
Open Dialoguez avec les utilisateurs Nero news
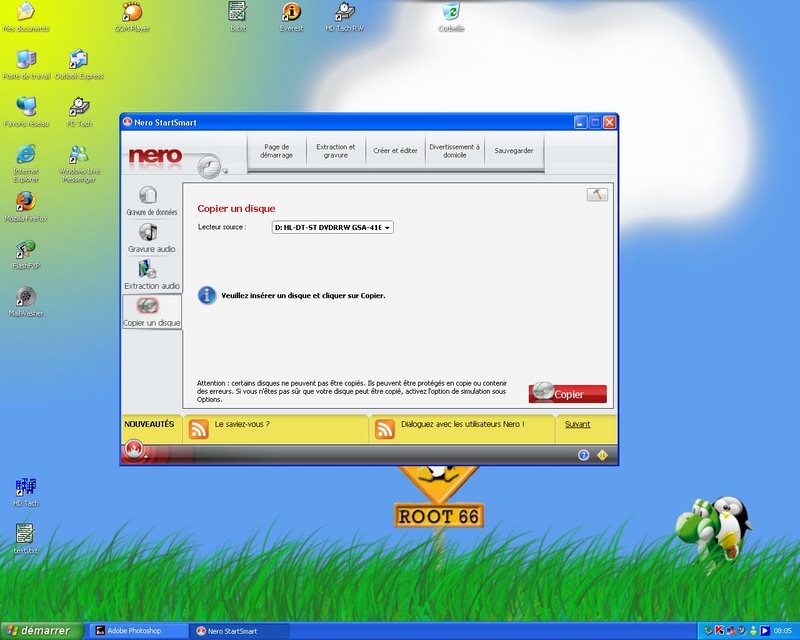[463, 424]
